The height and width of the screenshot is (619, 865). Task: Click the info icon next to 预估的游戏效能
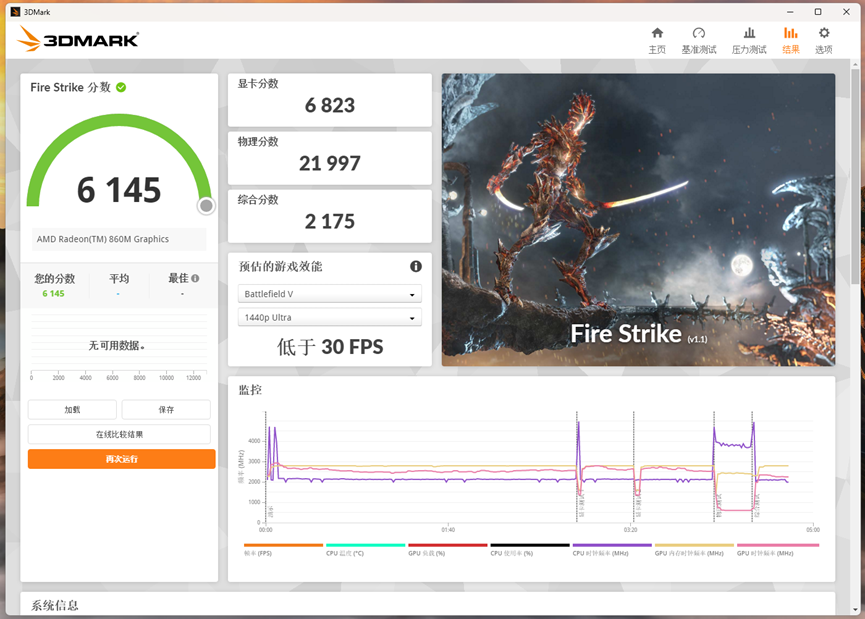(x=415, y=266)
